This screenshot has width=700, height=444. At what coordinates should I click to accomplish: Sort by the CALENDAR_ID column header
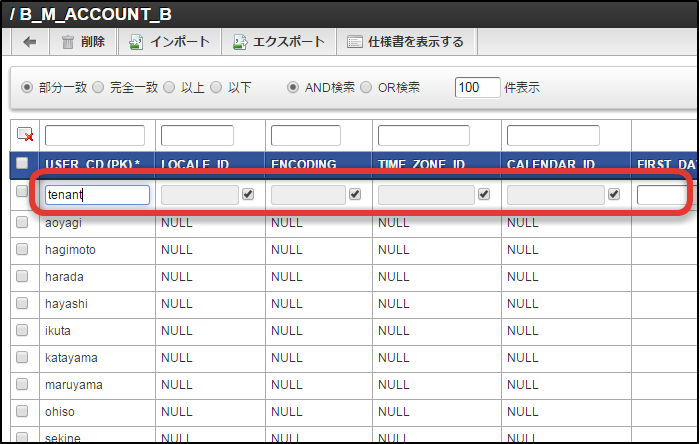(x=551, y=164)
